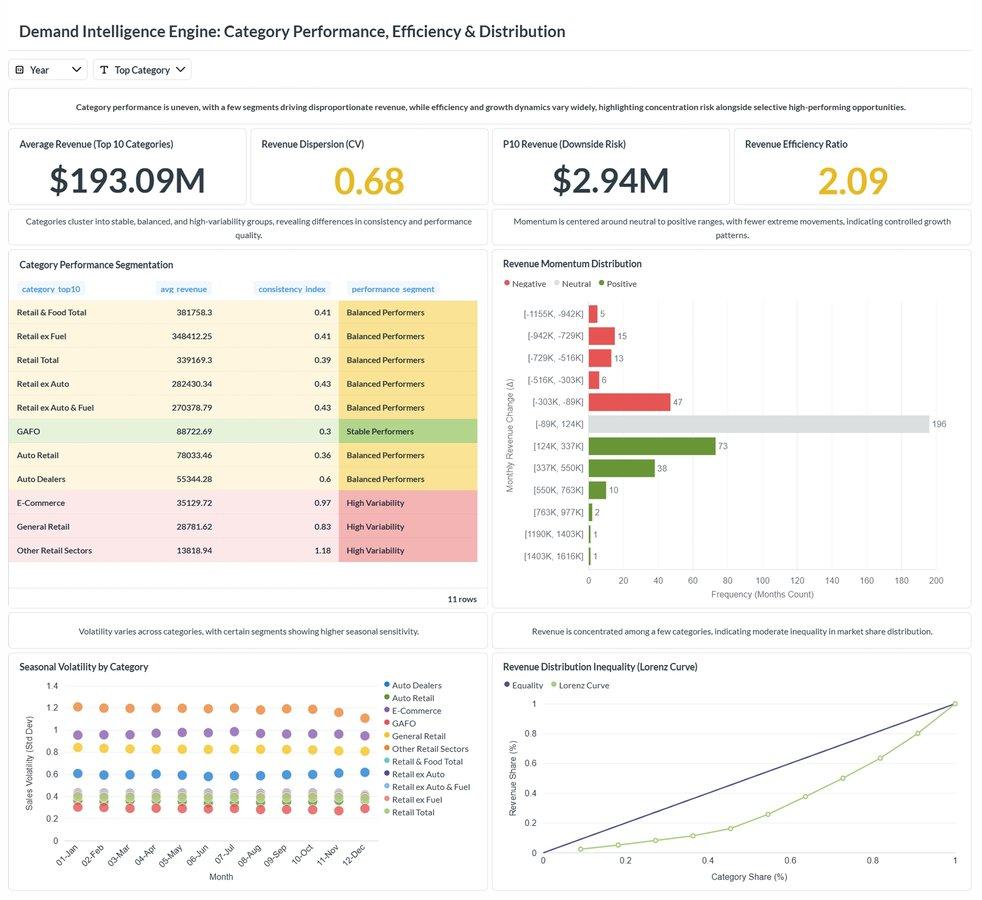Open the Year filter dropdown
The width and height of the screenshot is (982, 900).
click(x=48, y=70)
